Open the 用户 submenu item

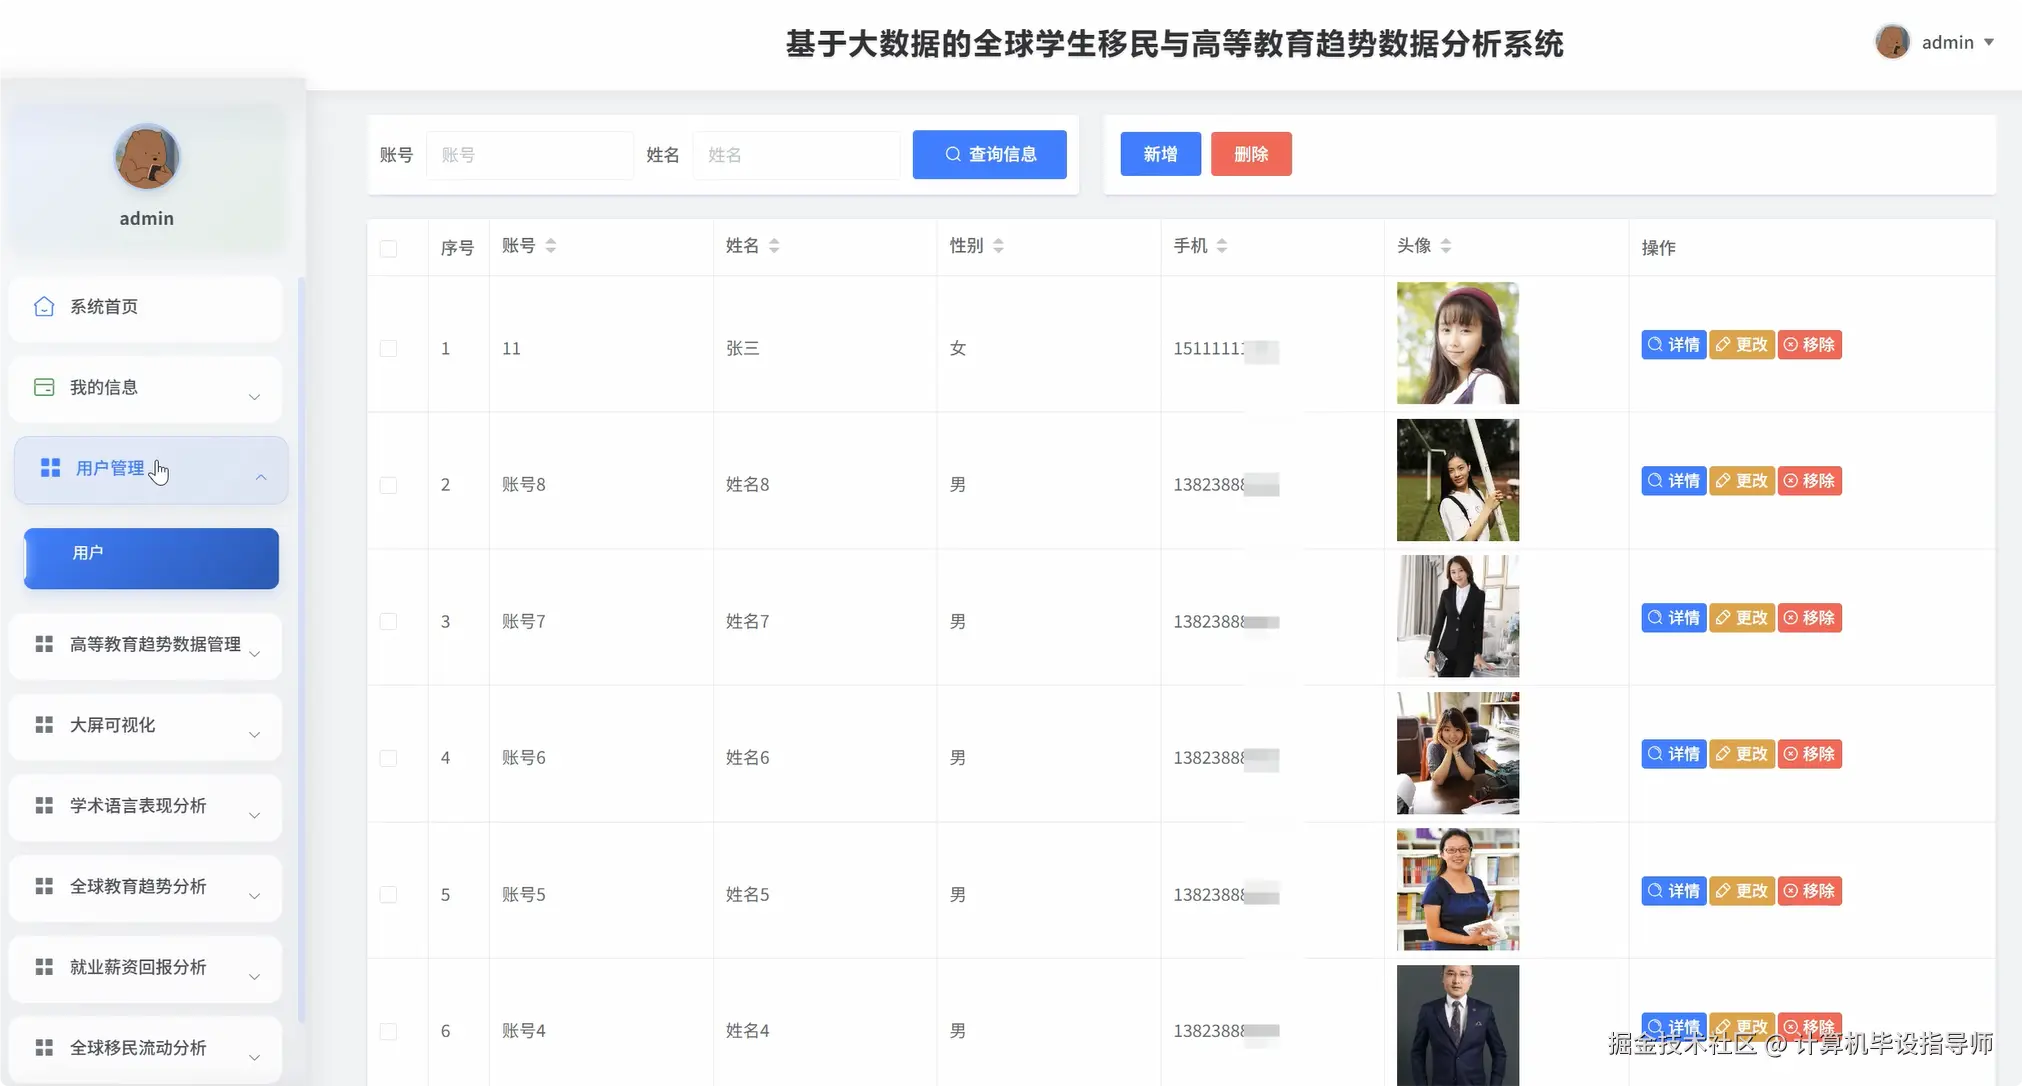point(151,558)
